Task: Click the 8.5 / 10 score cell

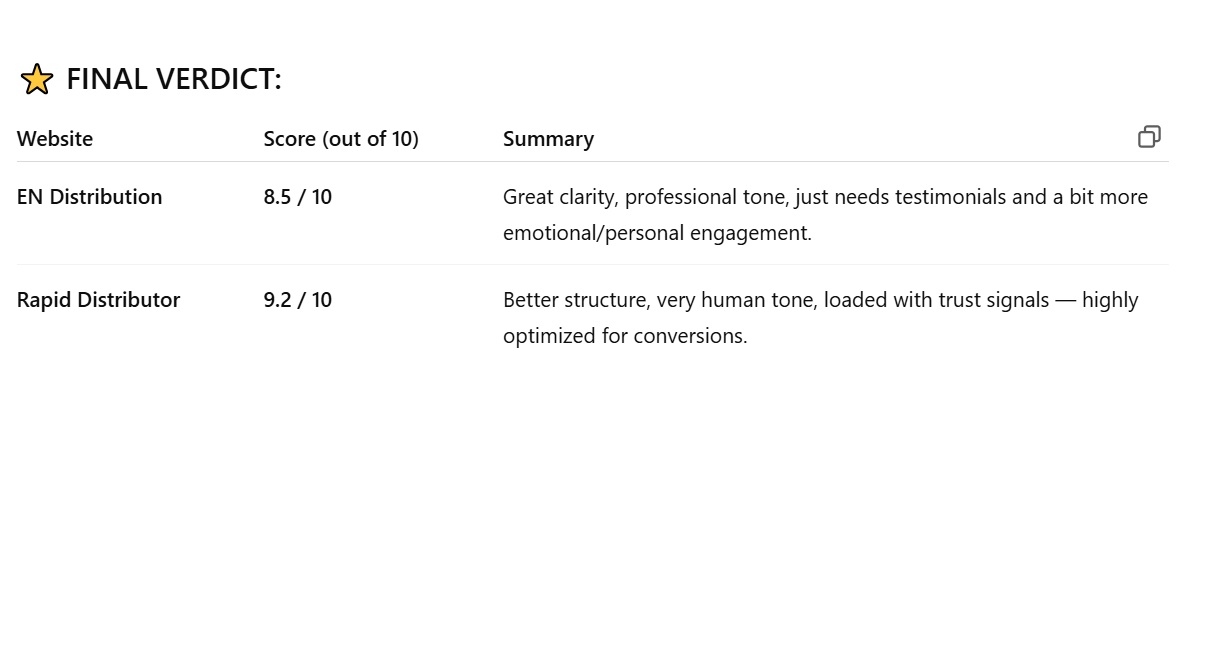Action: [x=298, y=197]
